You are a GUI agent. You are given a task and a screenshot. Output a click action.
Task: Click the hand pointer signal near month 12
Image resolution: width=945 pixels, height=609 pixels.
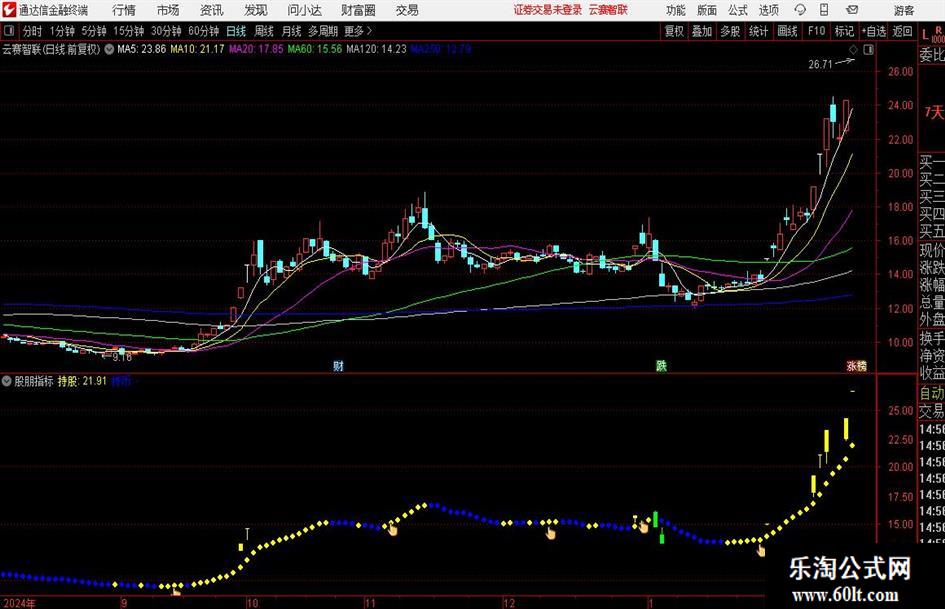550,532
